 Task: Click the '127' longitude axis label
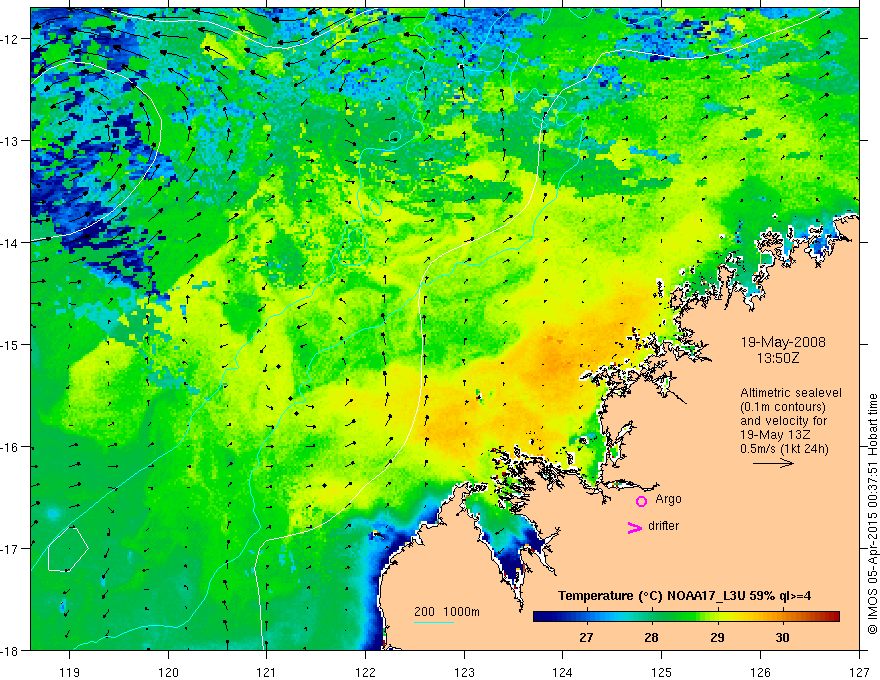pyautogui.click(x=859, y=672)
